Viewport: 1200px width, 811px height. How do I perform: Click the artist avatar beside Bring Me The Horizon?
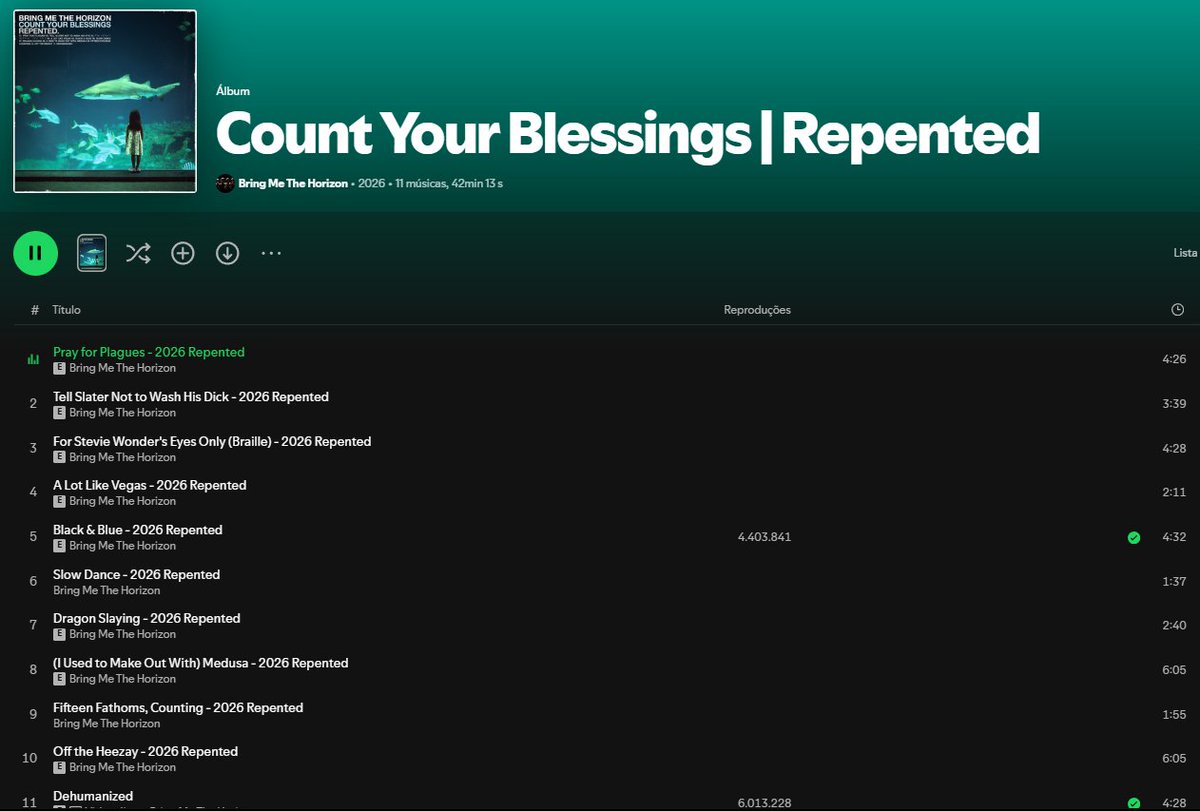pos(225,183)
